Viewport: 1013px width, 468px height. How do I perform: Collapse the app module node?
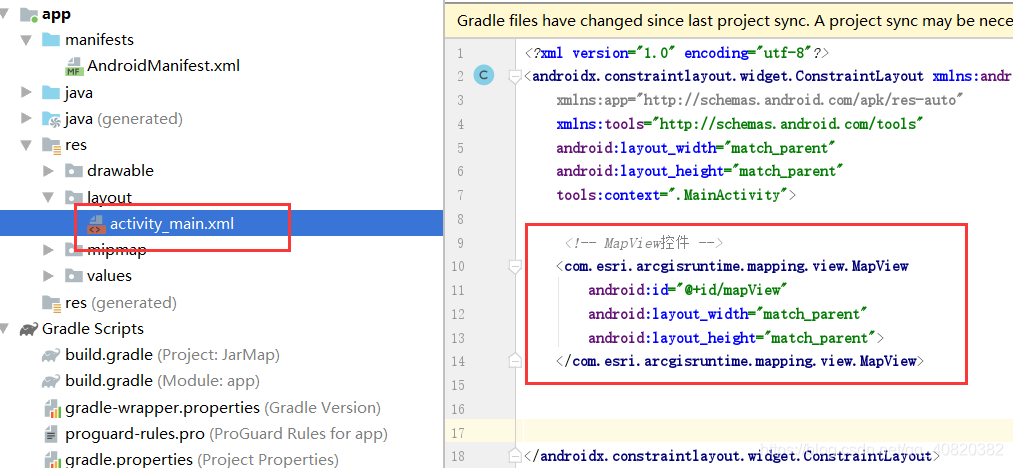[x=5, y=14]
